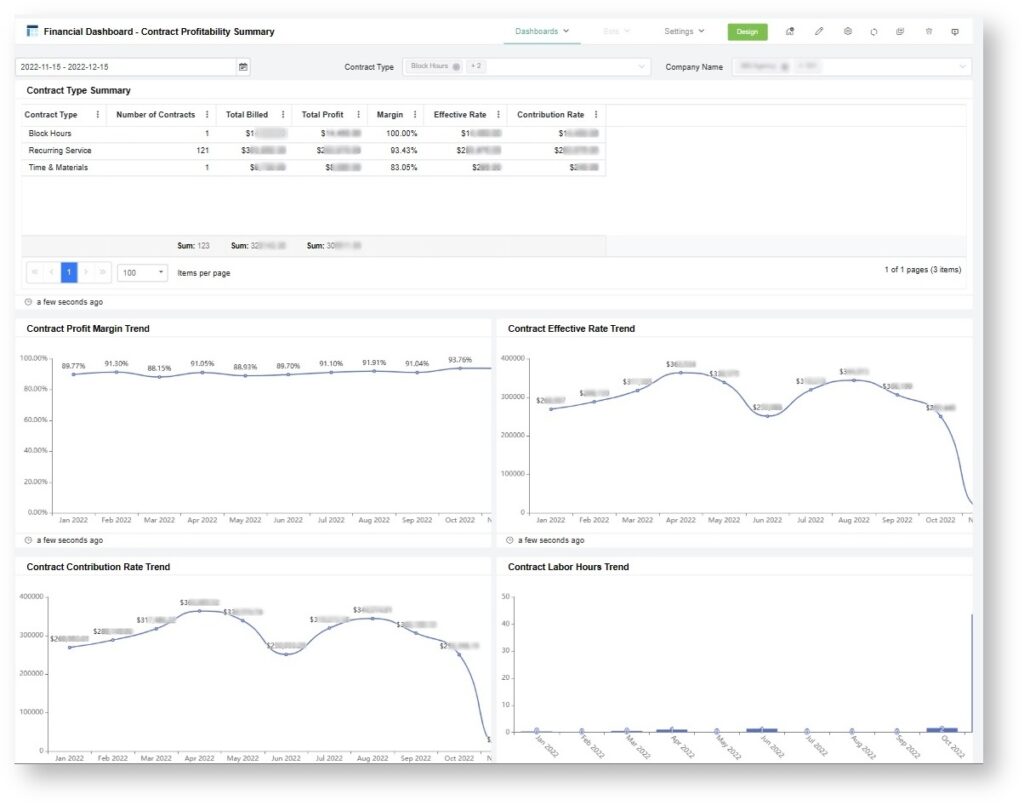
Task: Click the presentation display icon at top right
Action: click(x=955, y=31)
